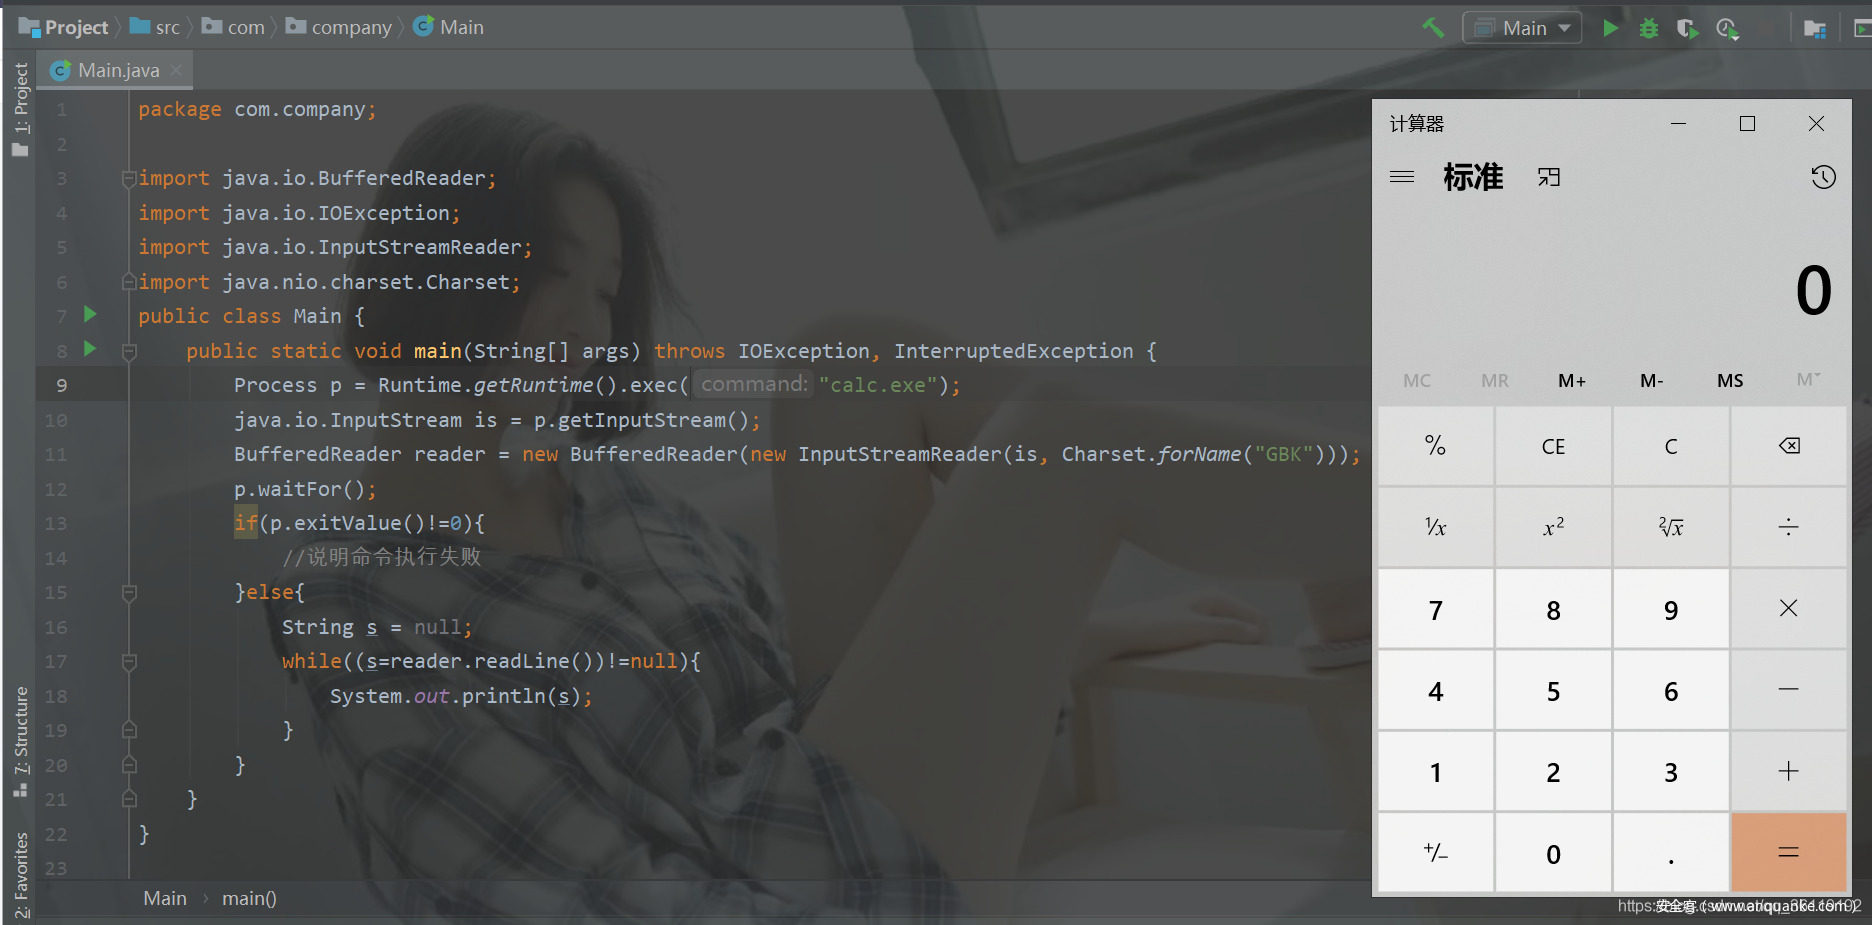Close the Main.java tab
1872x925 pixels.
click(176, 70)
